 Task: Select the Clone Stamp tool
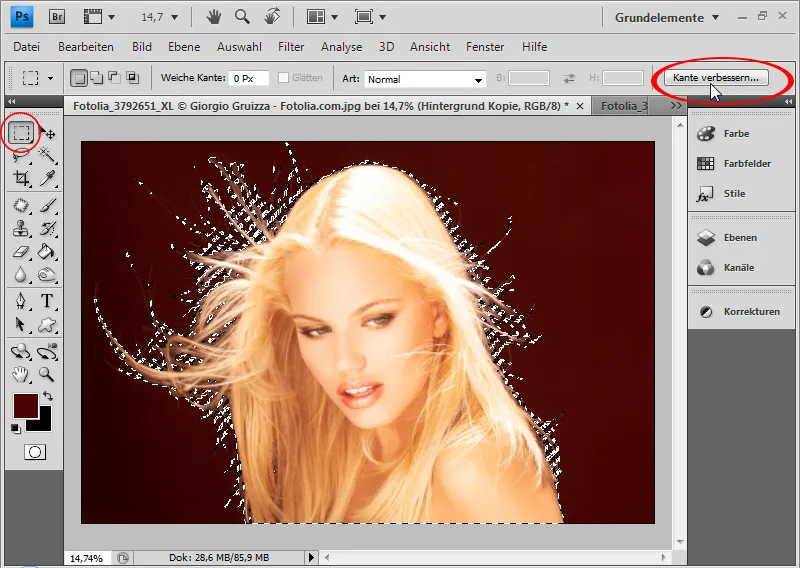pyautogui.click(x=21, y=228)
